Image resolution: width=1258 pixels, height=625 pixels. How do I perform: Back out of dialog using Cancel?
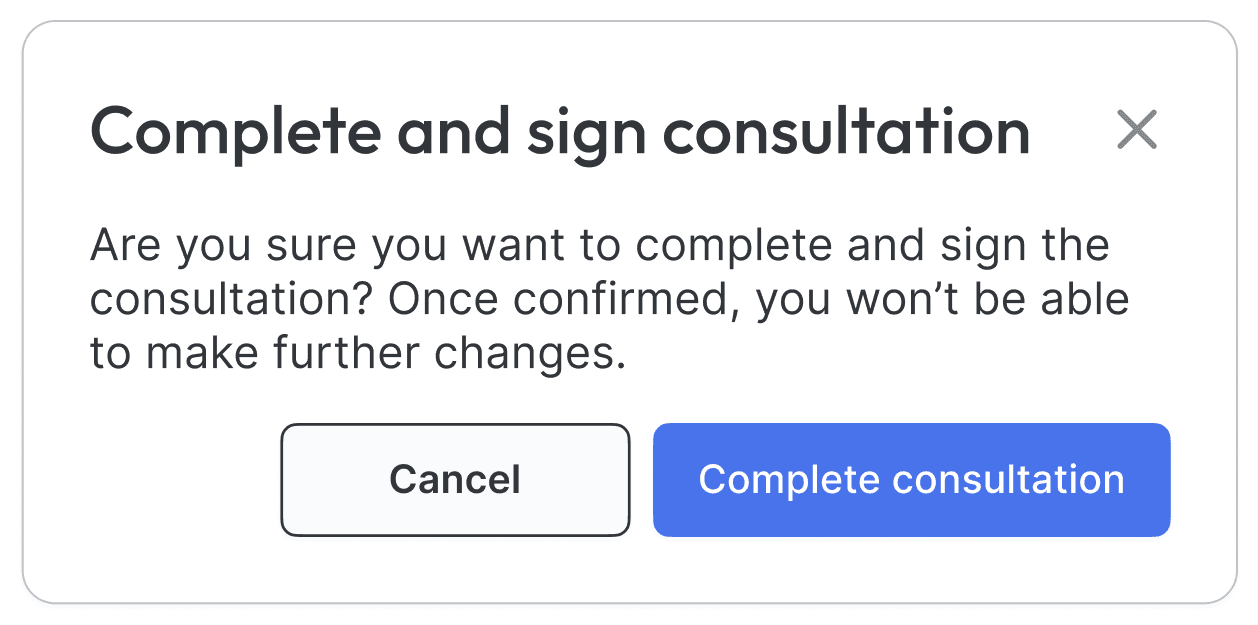[x=455, y=480]
